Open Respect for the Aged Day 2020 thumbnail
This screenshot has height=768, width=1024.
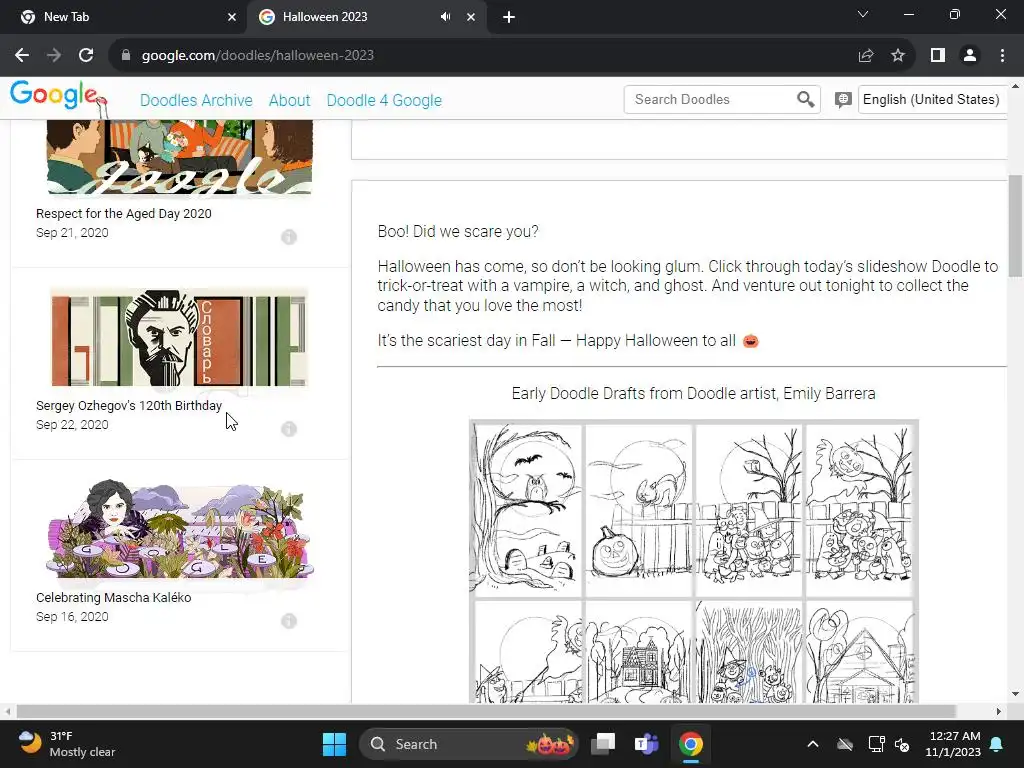(179, 157)
